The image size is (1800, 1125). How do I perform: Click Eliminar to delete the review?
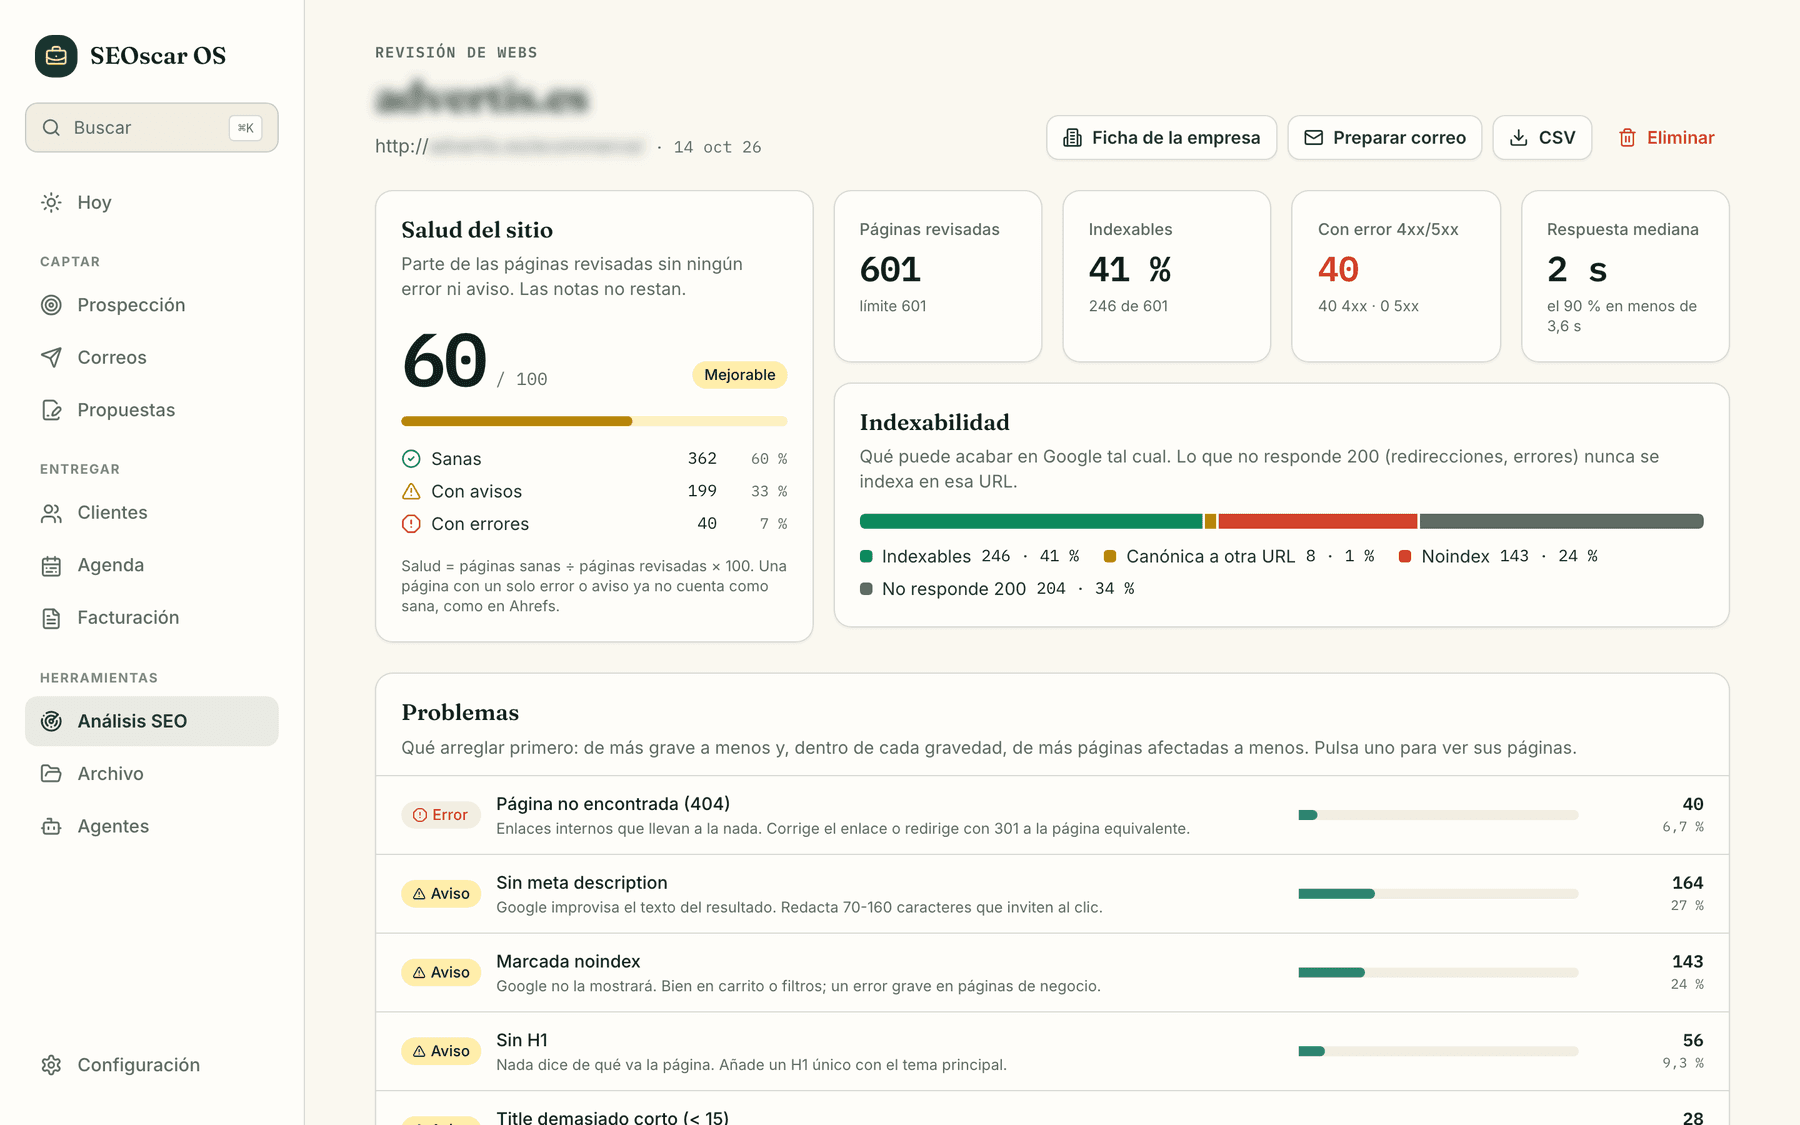[x=1666, y=138]
